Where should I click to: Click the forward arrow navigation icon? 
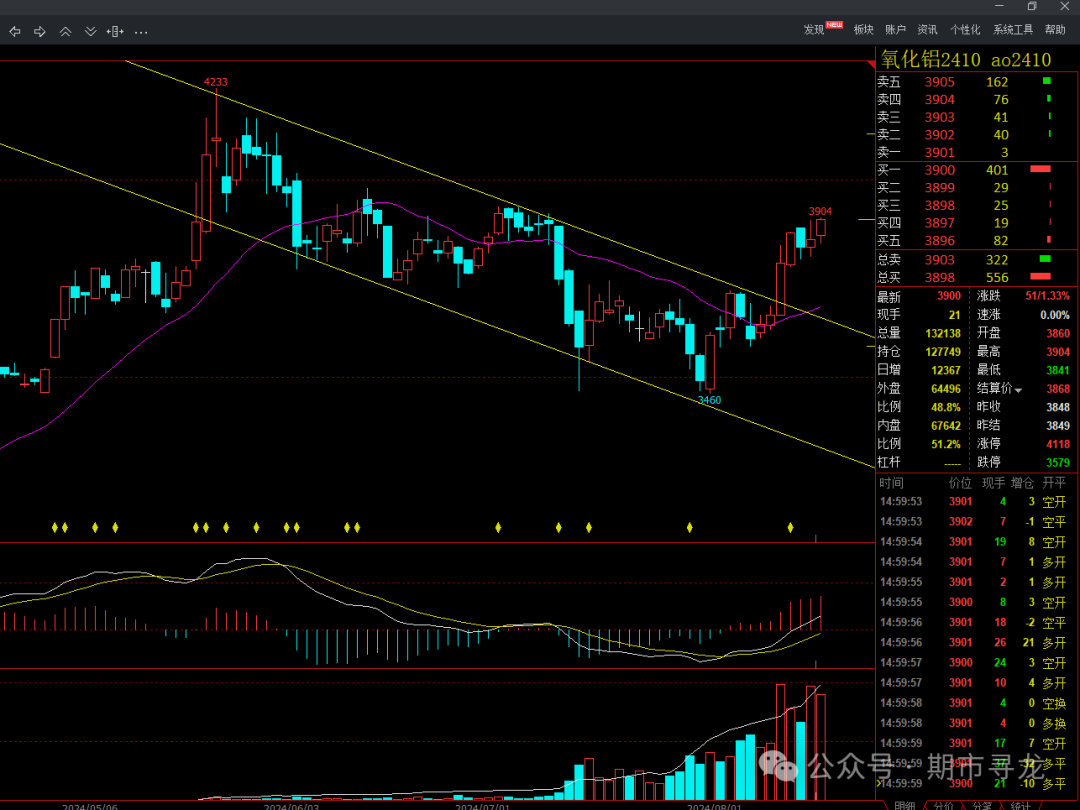click(x=40, y=32)
